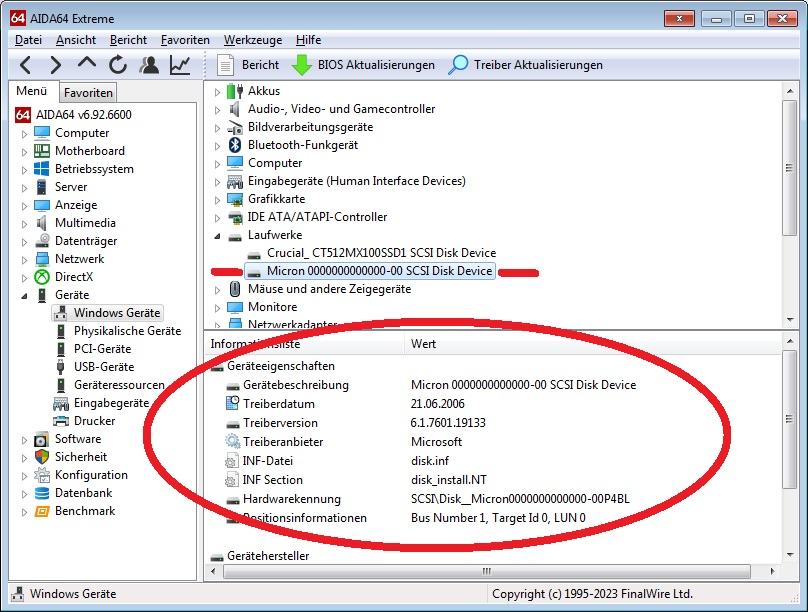
Task: Click the Hardwarekennung row label
Action: point(292,499)
